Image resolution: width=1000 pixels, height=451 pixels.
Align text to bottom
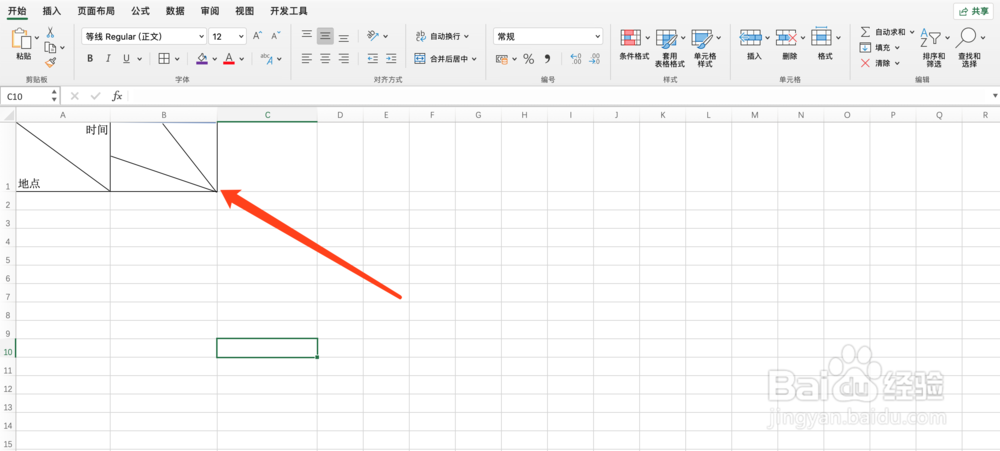[x=344, y=37]
